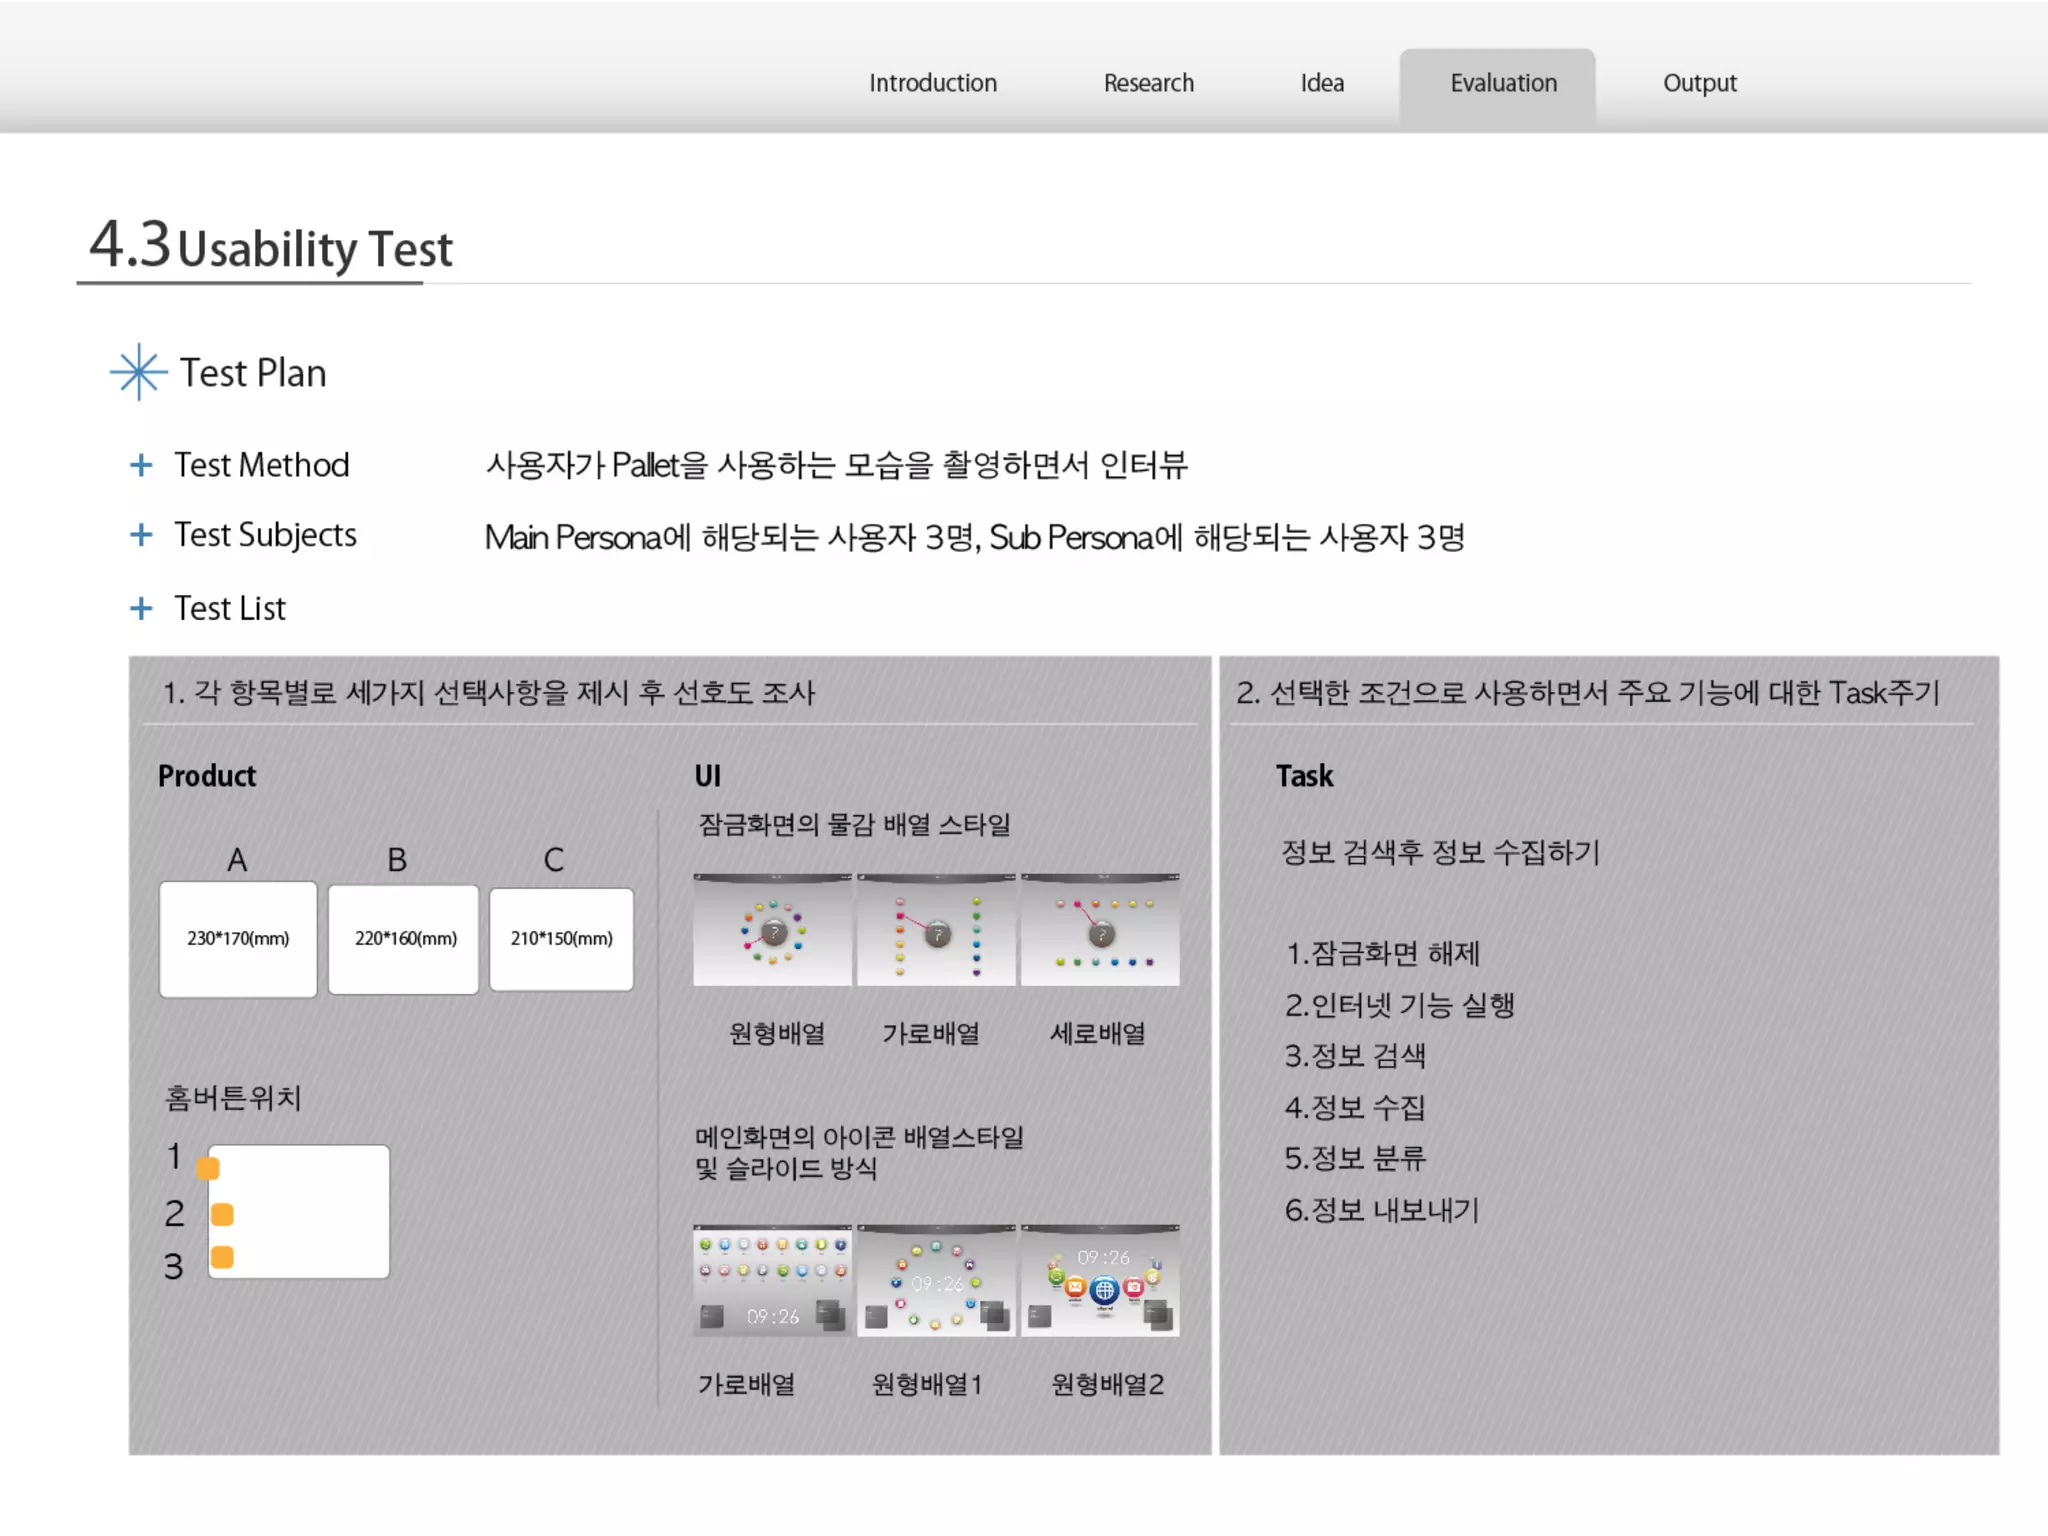Screen dimensions: 2048x1536
Task: Switch to the Research tab
Action: 1148,83
